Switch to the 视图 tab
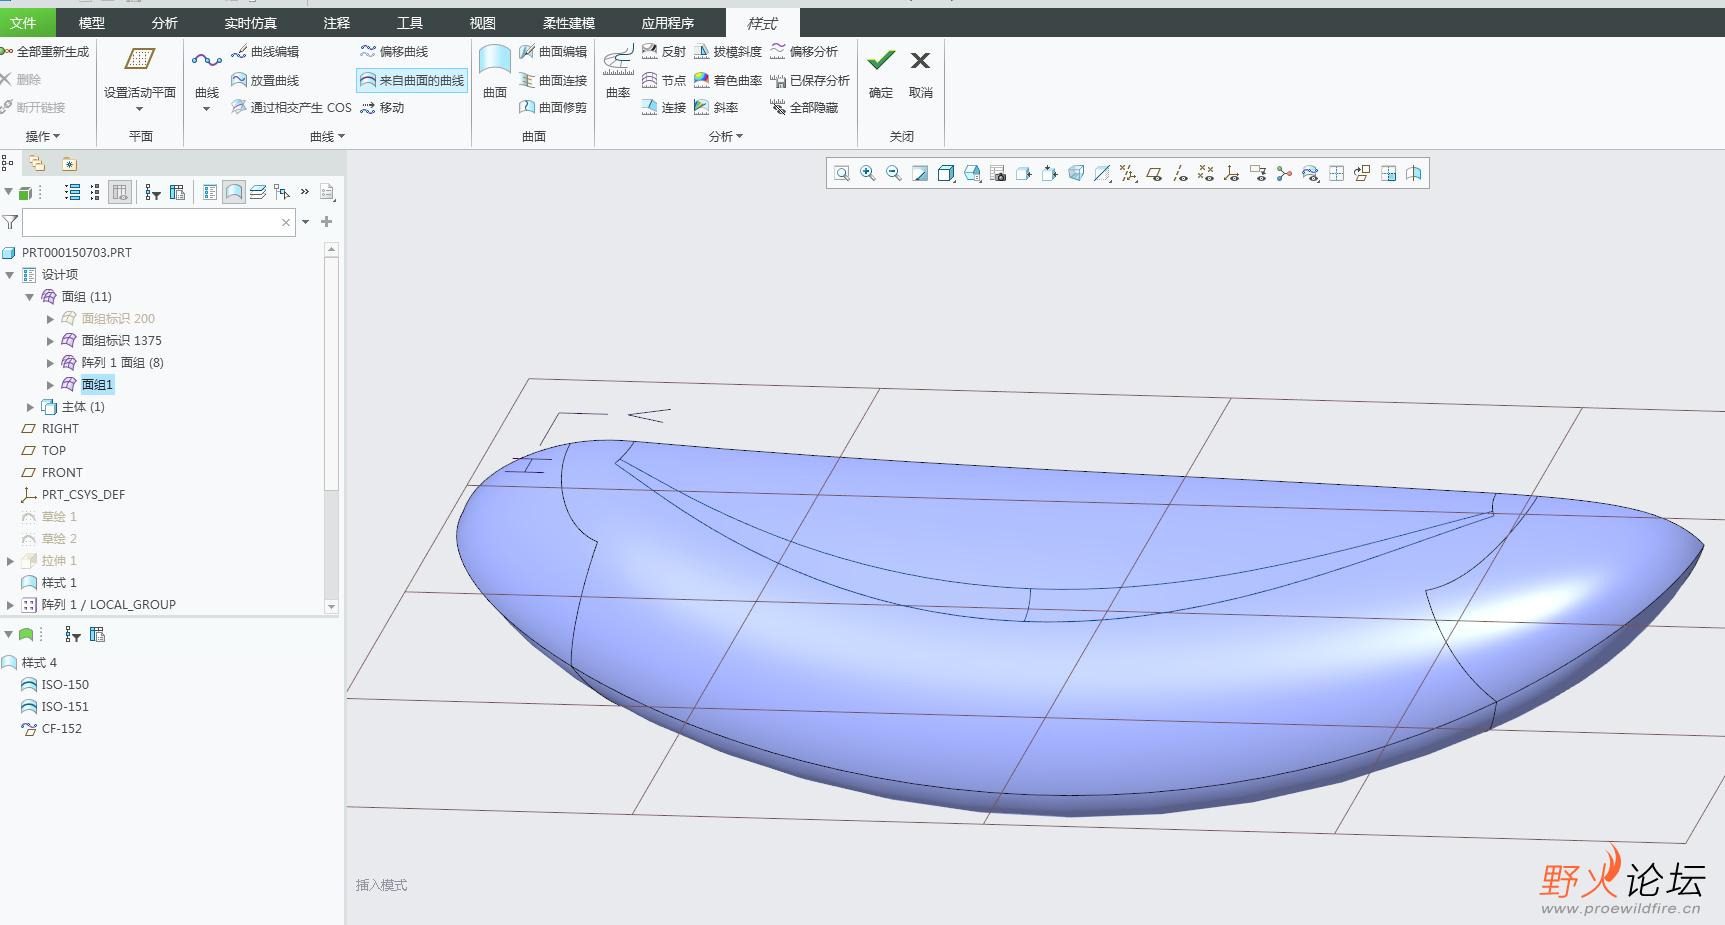 (x=483, y=23)
